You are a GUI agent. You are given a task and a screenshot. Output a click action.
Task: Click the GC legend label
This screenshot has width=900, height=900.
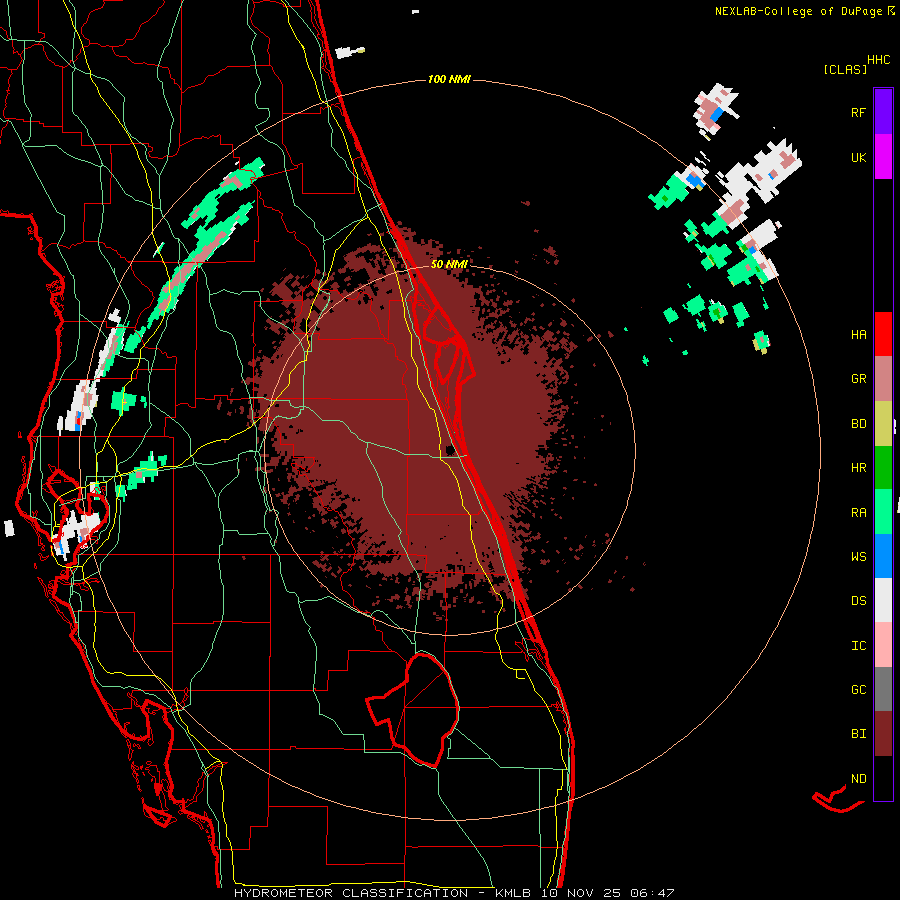[x=858, y=690]
